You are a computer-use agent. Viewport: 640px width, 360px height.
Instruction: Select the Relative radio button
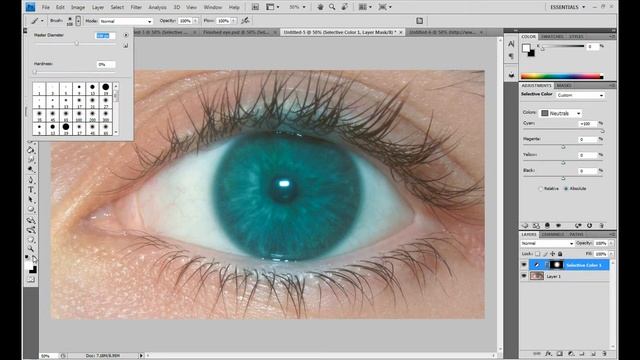click(x=541, y=189)
